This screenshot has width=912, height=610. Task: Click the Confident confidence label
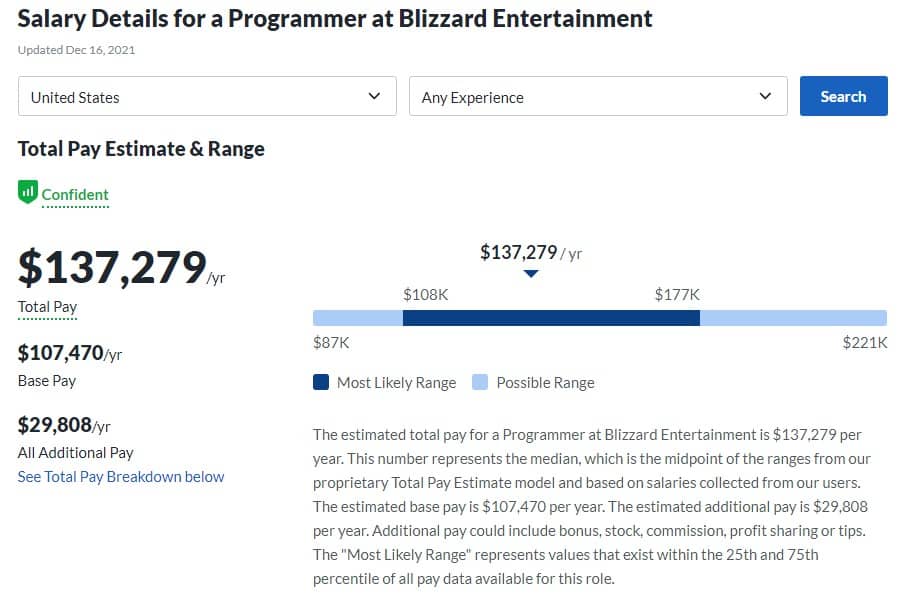coord(75,194)
